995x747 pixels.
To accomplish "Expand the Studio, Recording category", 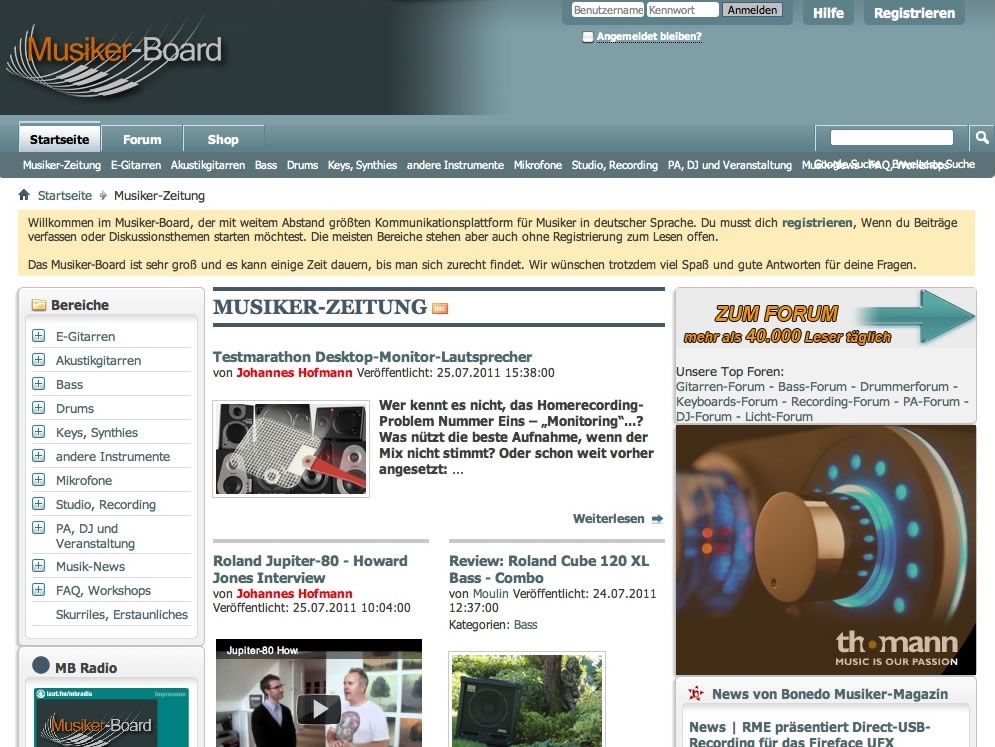I will [x=38, y=504].
